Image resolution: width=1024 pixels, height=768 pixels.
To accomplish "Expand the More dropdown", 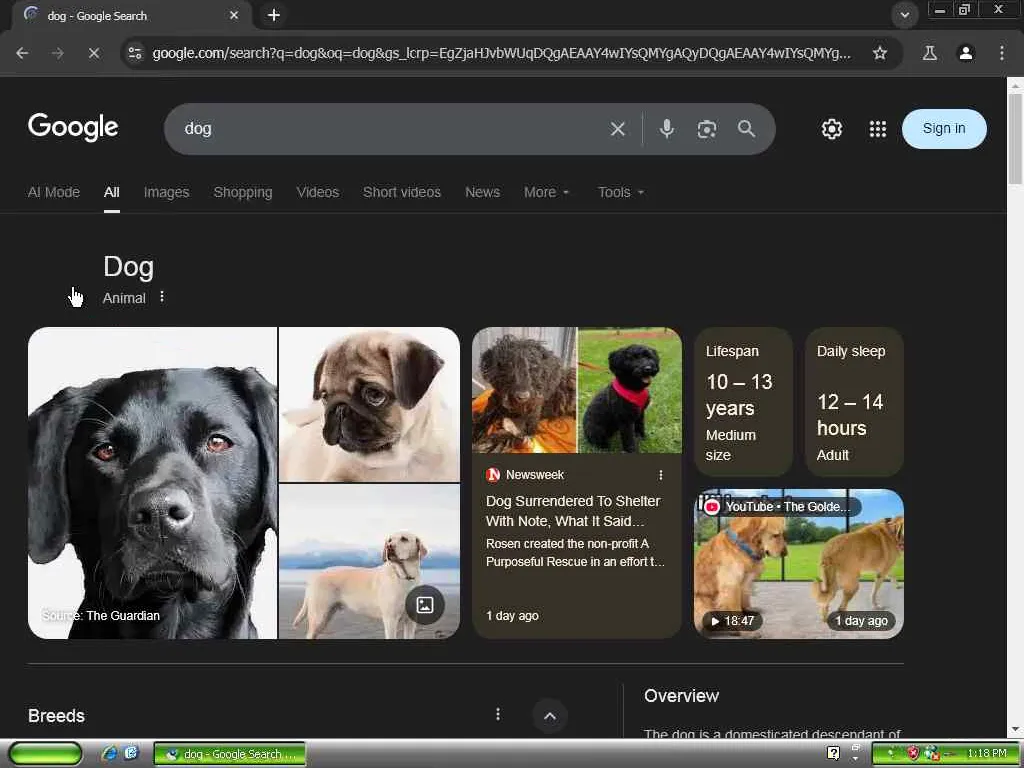I will tap(546, 192).
